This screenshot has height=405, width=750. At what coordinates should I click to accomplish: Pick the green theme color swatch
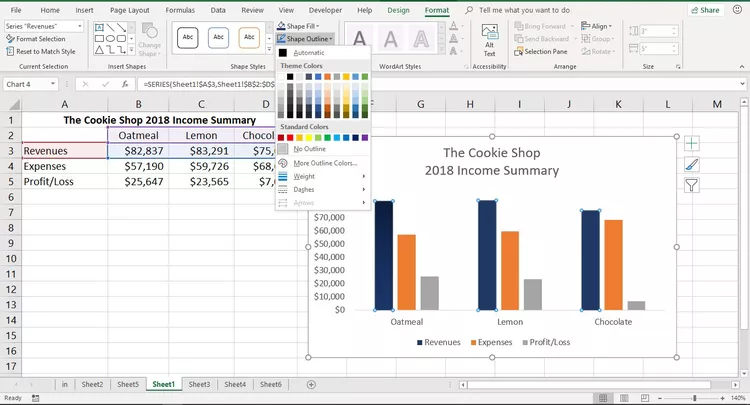(x=364, y=77)
